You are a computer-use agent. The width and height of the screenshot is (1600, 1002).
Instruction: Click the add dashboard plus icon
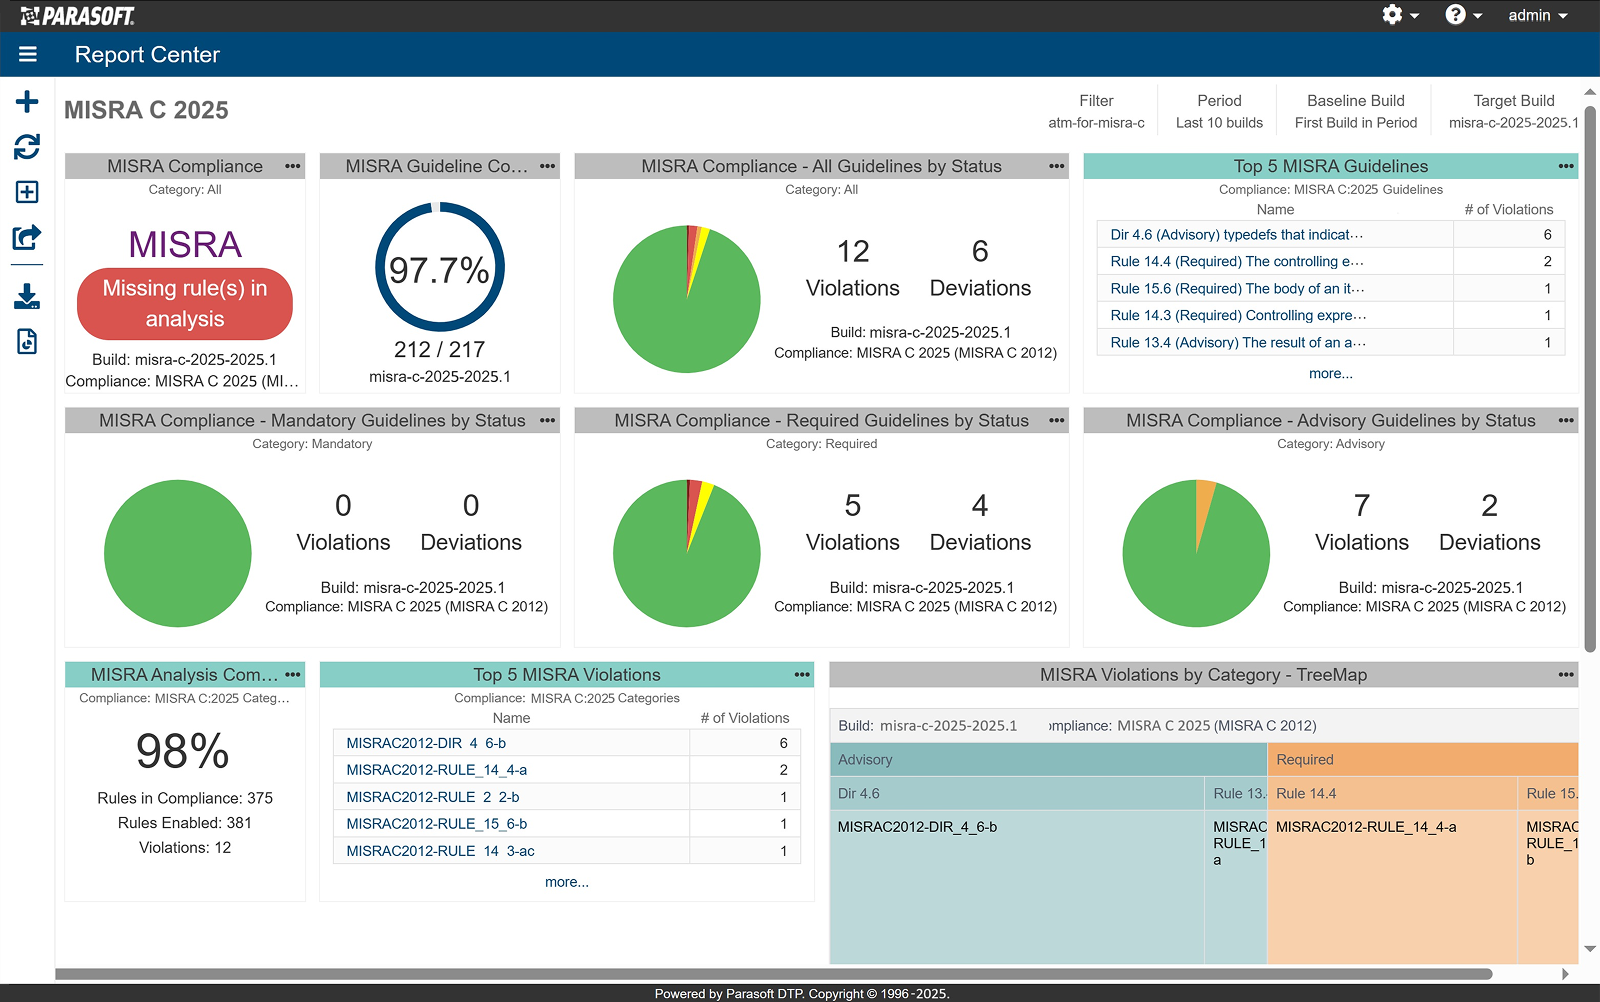(x=27, y=101)
